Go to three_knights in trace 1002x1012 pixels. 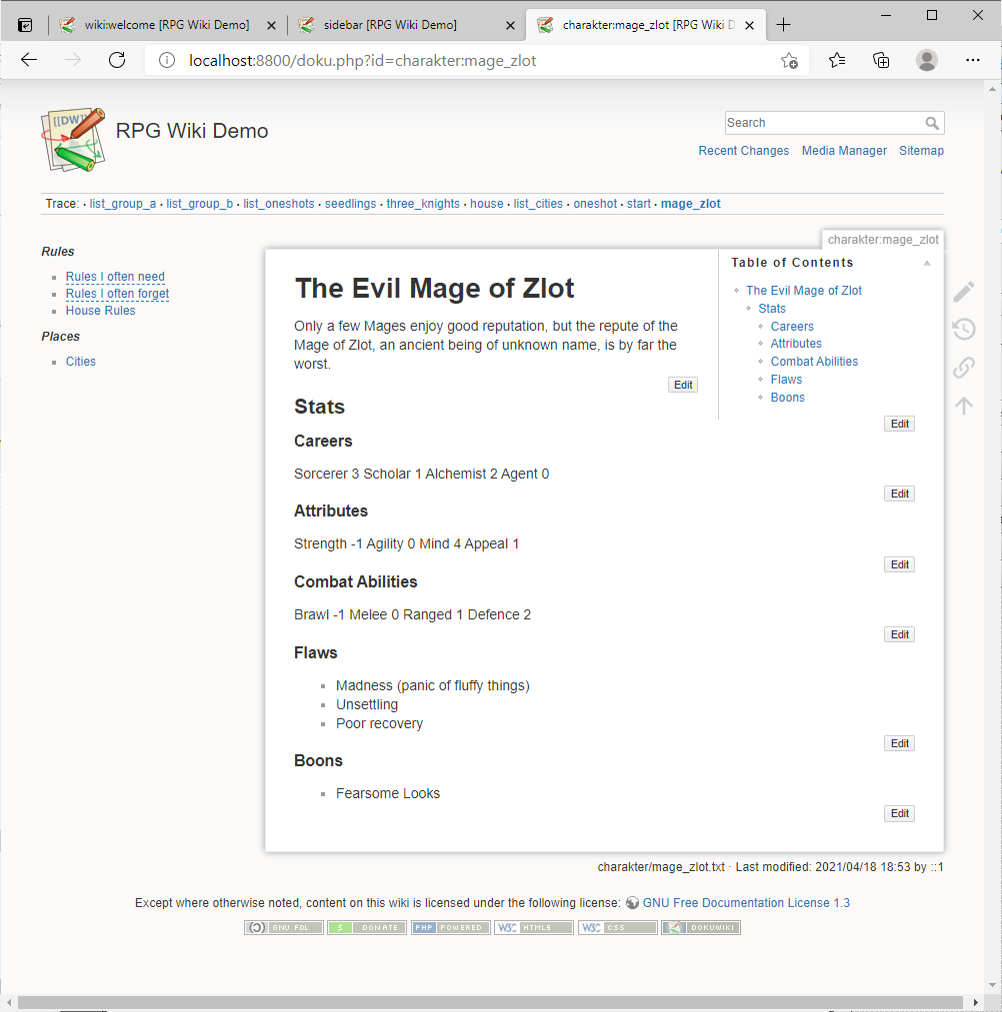[x=423, y=204]
